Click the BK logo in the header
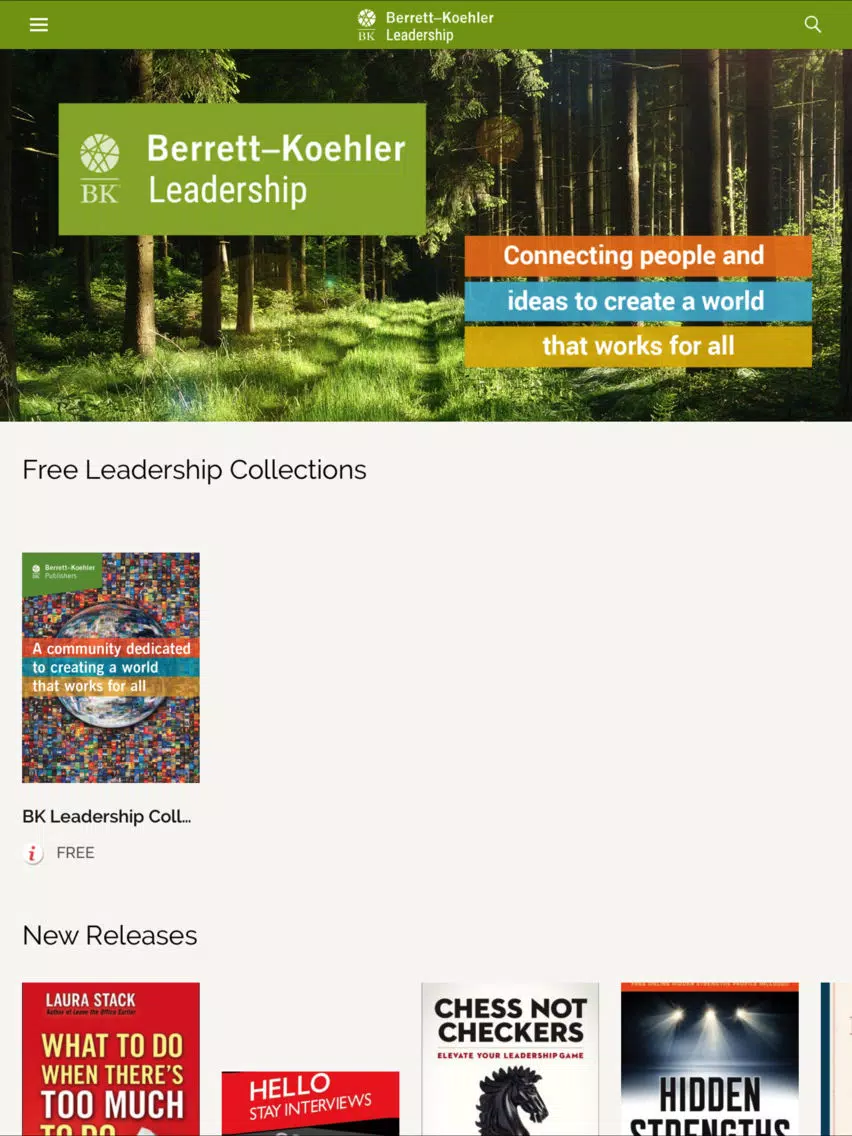Screen dimensions: 852x1136 tap(367, 25)
